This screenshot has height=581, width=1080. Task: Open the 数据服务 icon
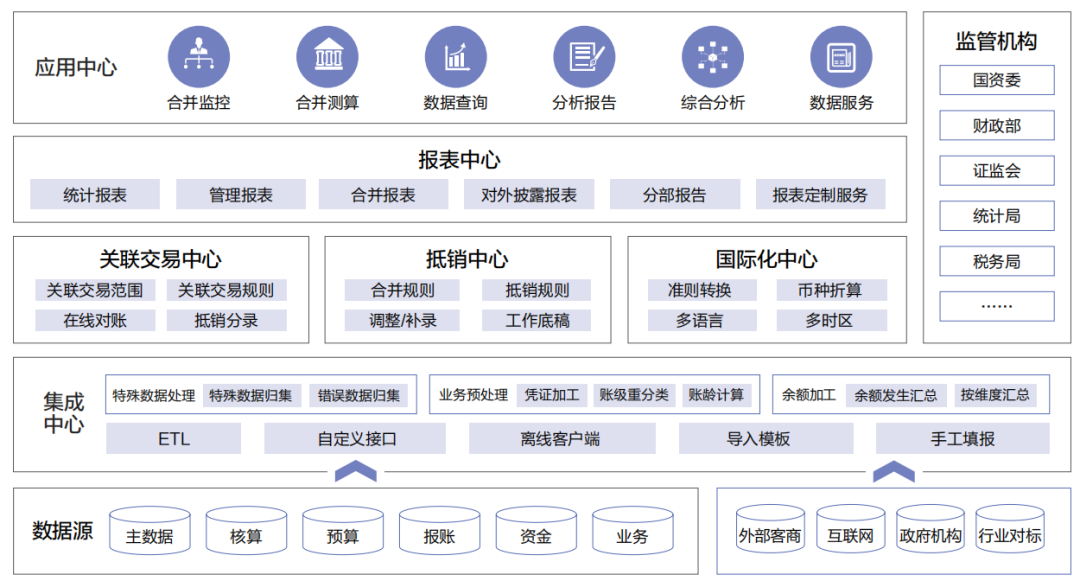point(841,56)
